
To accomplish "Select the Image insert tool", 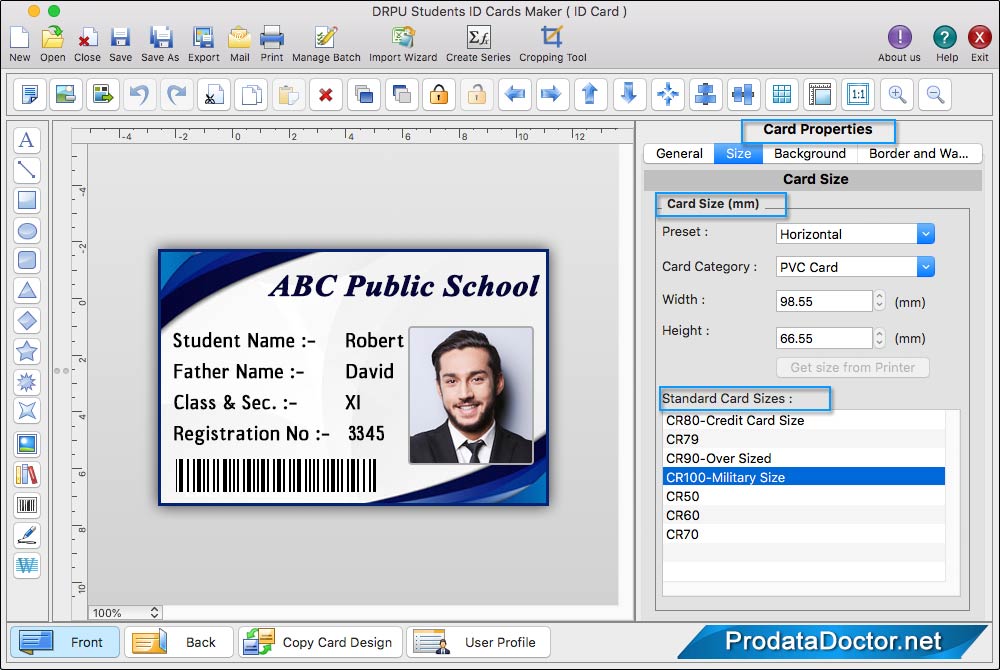I will [x=27, y=444].
